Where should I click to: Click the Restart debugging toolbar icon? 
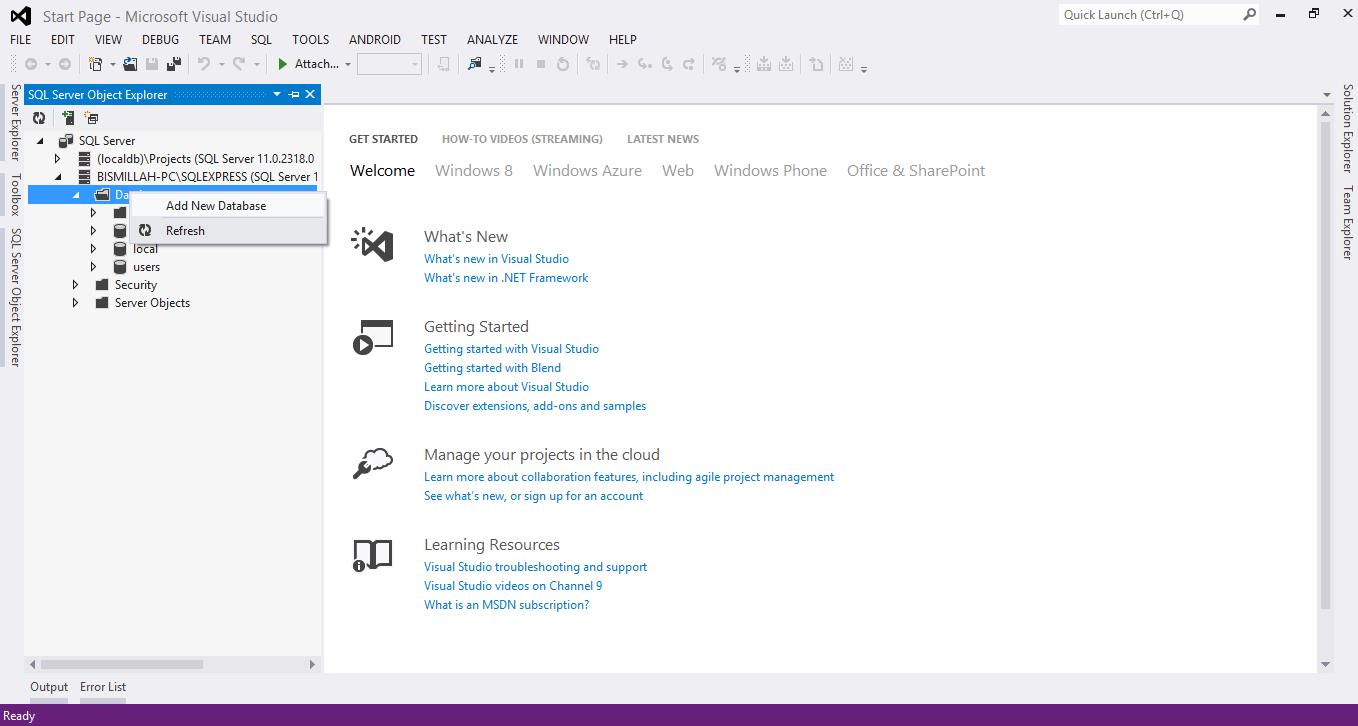(563, 64)
